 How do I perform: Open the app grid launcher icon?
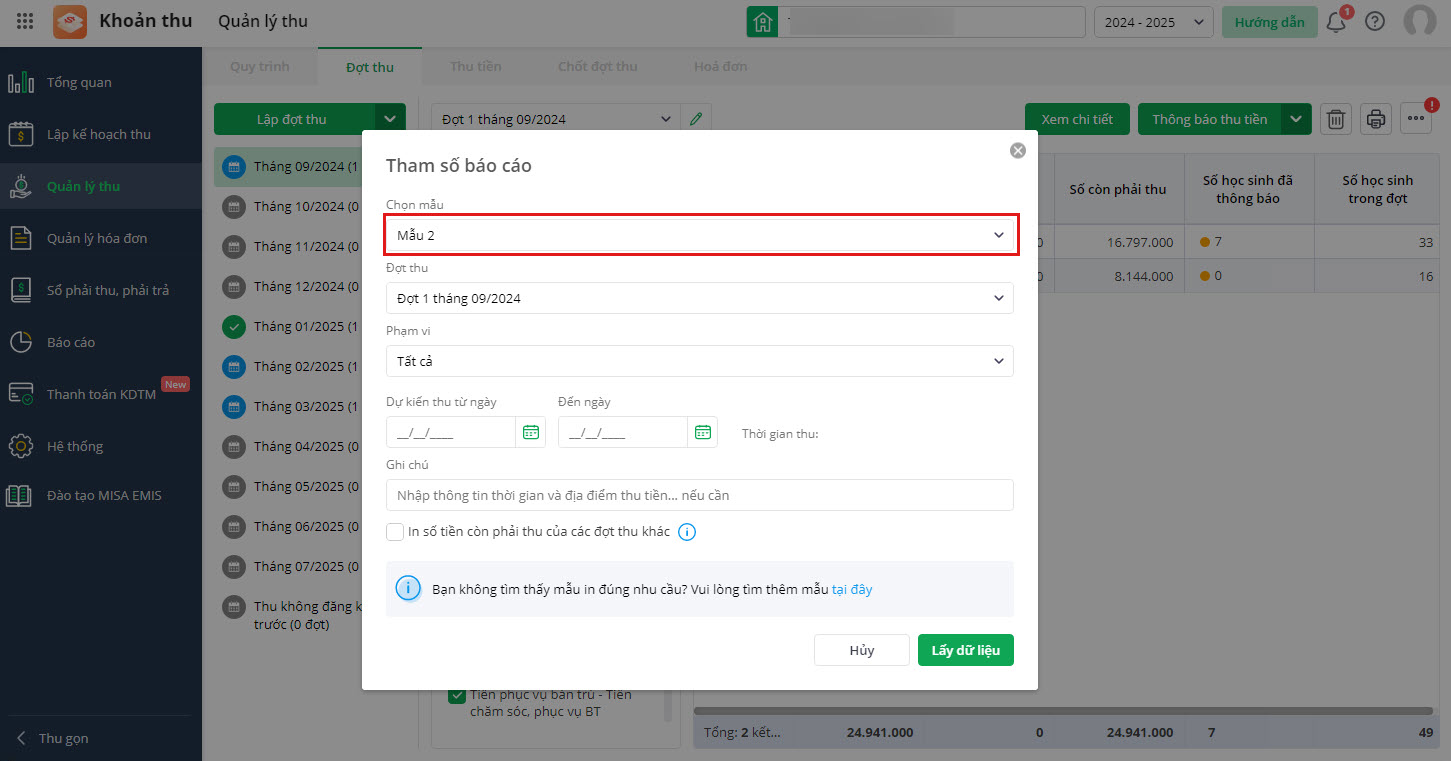tap(26, 21)
